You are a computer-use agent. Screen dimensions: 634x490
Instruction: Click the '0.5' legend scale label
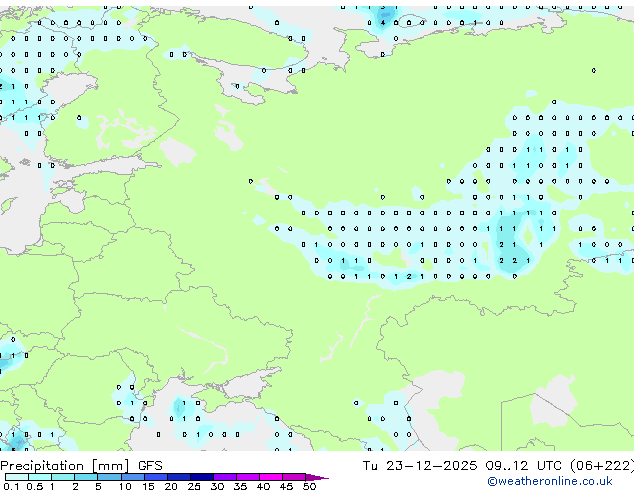click(x=35, y=486)
